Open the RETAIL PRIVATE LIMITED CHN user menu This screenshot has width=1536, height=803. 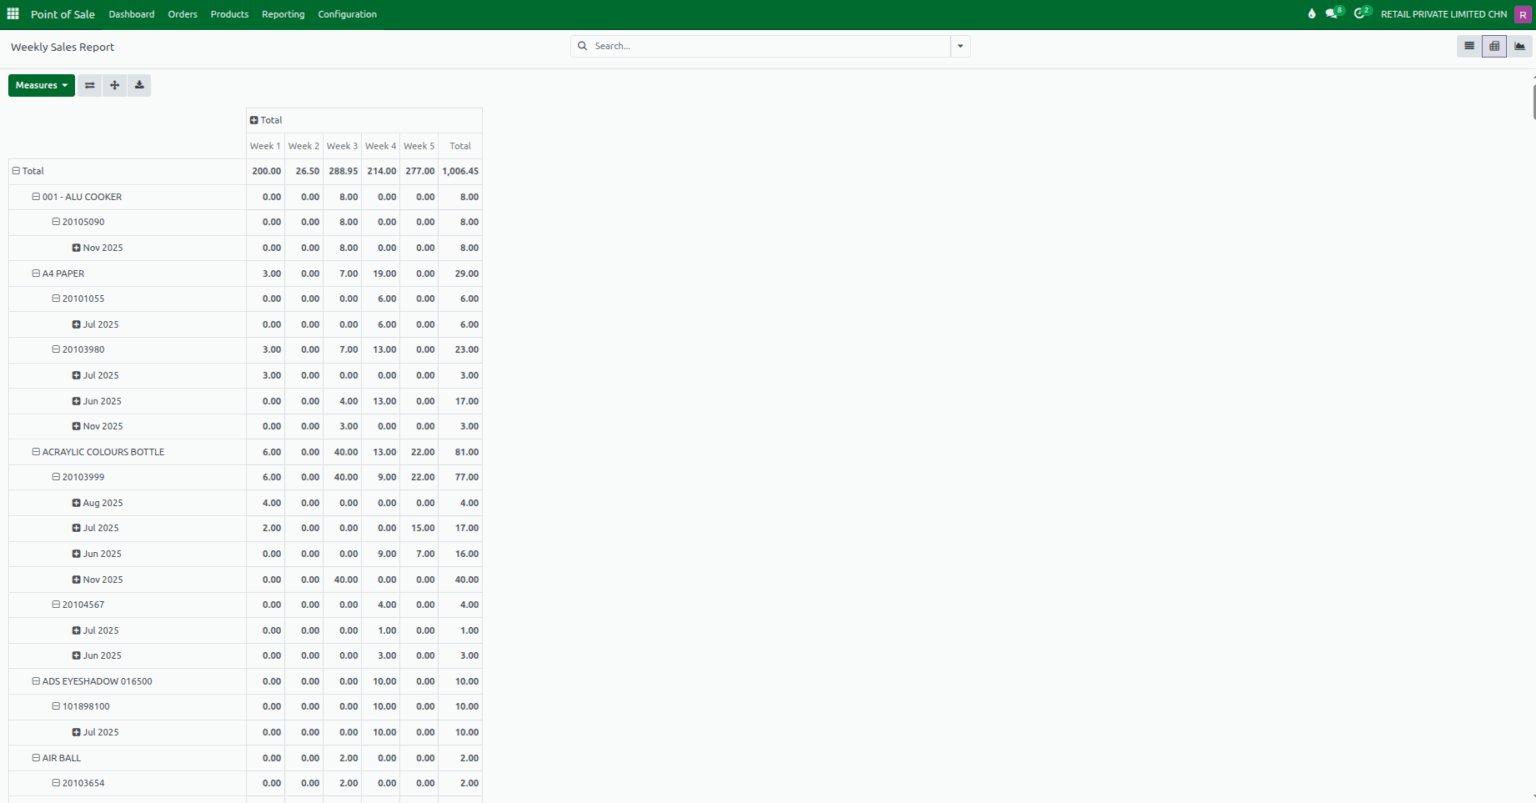[1443, 14]
